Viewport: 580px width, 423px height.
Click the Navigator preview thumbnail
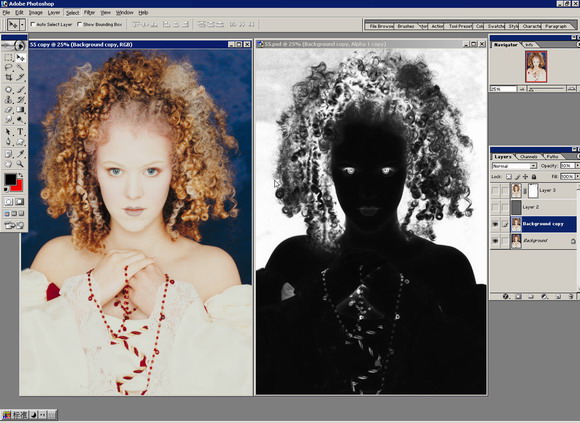(x=536, y=67)
